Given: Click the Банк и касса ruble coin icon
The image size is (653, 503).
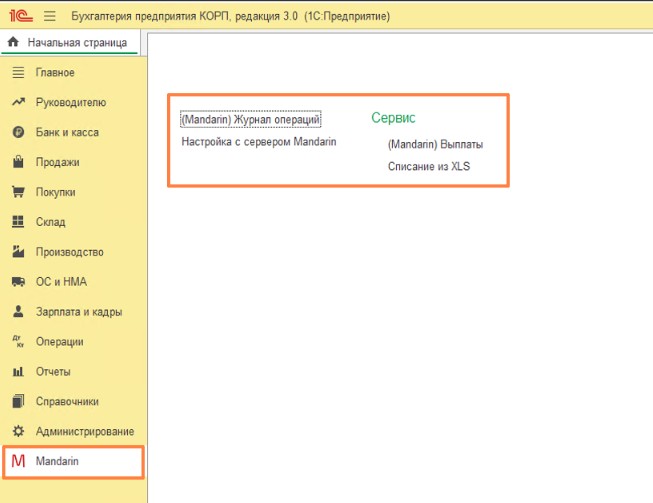Looking at the screenshot, I should pyautogui.click(x=18, y=132).
